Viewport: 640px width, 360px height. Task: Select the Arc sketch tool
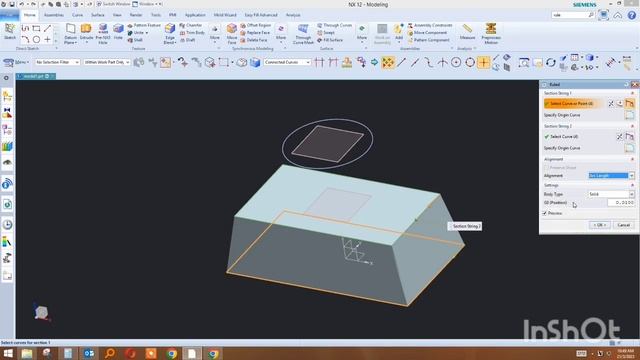(x=25, y=40)
